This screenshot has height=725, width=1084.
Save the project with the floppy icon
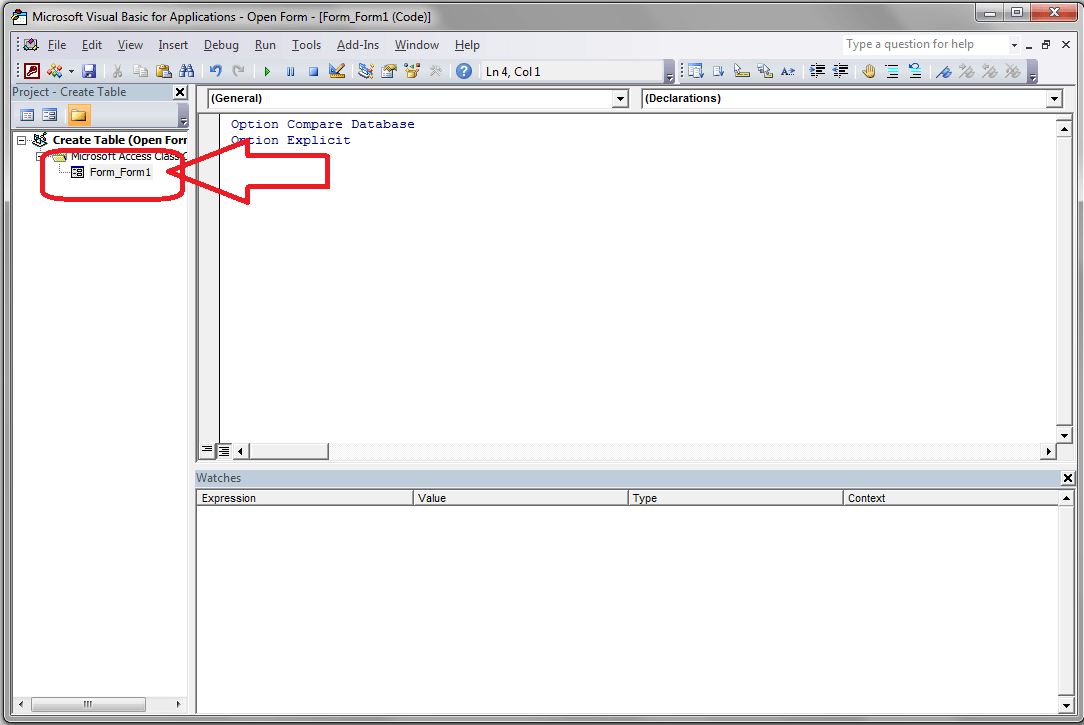point(88,70)
